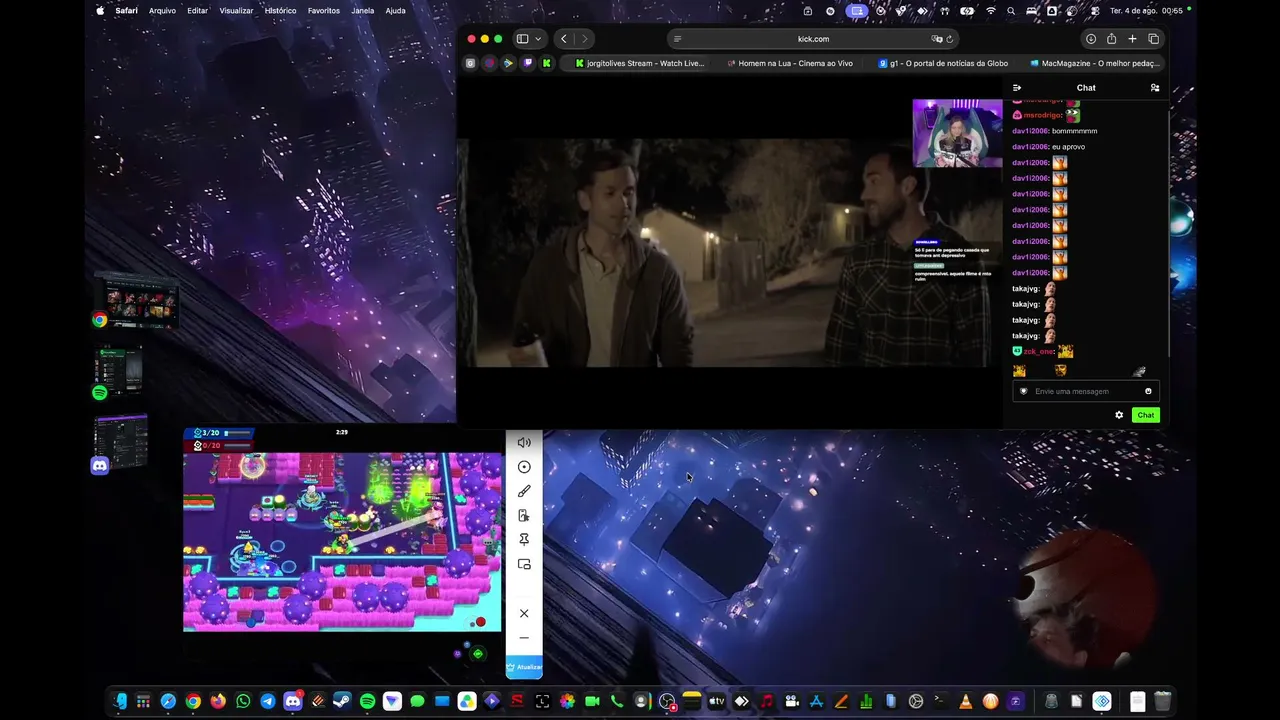Open the emoji picker in chat input
Image resolution: width=1280 pixels, height=720 pixels.
(1148, 391)
